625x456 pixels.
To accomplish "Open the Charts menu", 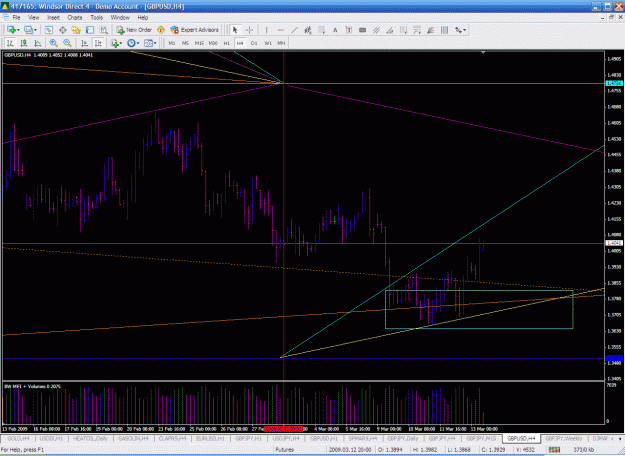I will 75,18.
